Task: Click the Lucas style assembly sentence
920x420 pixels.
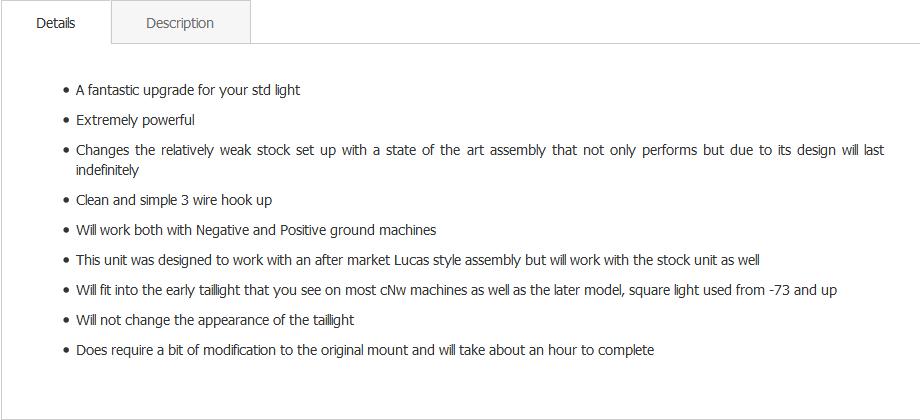Action: coord(418,260)
